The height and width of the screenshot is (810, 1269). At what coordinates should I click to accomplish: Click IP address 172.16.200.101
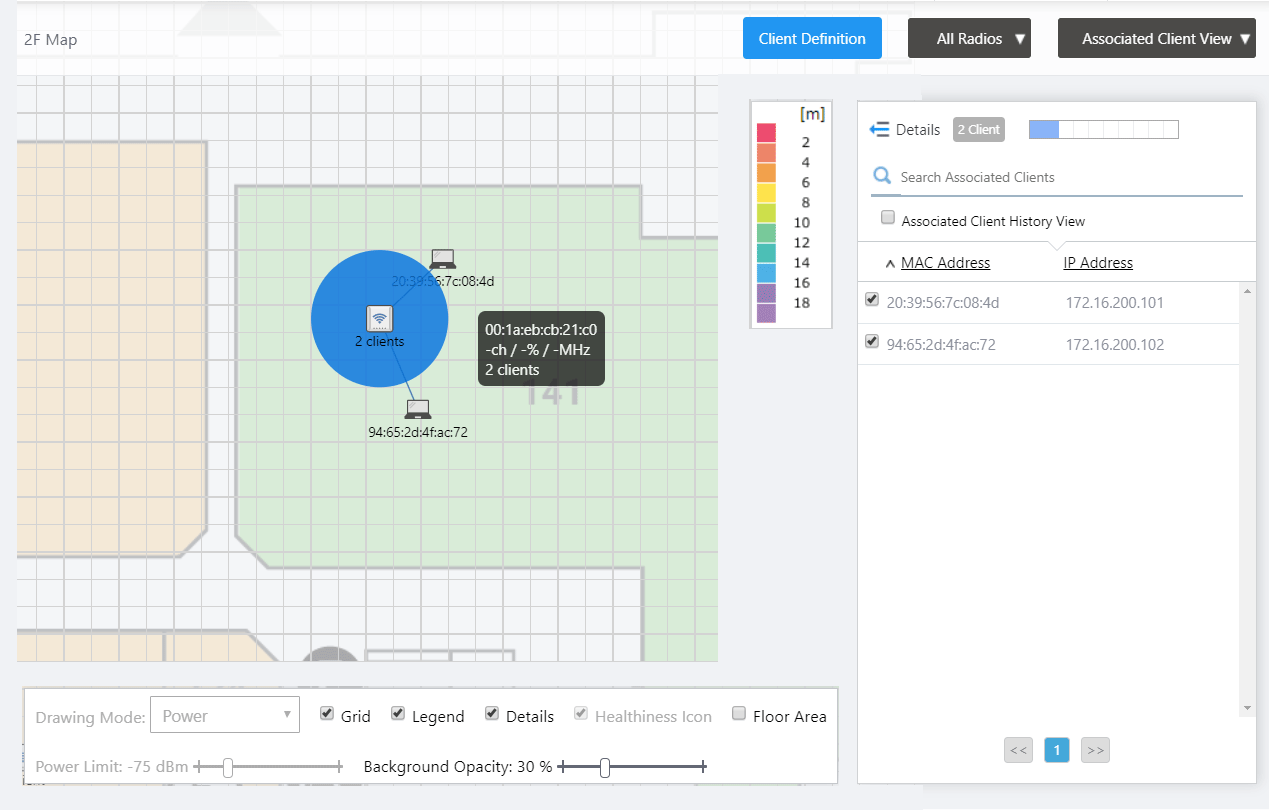(x=1114, y=303)
